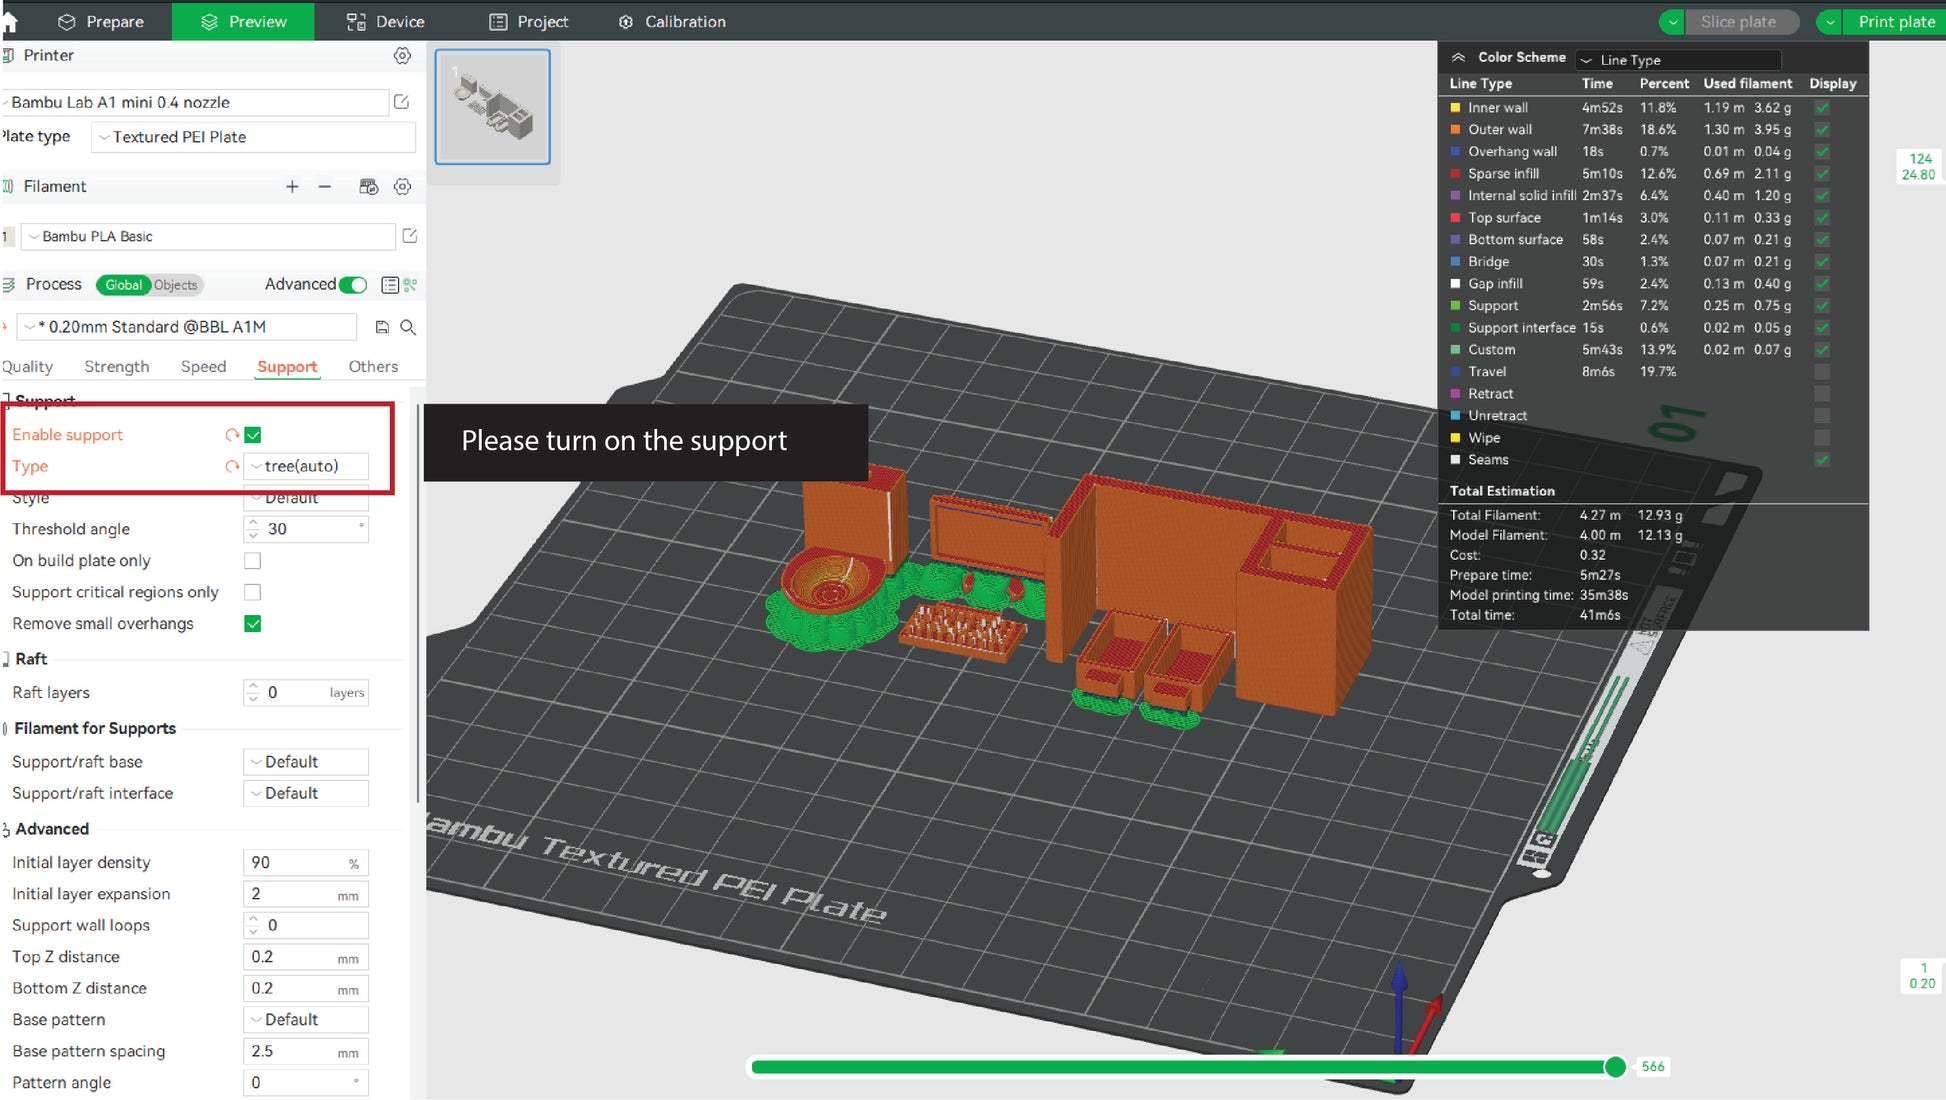Hide Sparse infill lines in display

coord(1822,174)
